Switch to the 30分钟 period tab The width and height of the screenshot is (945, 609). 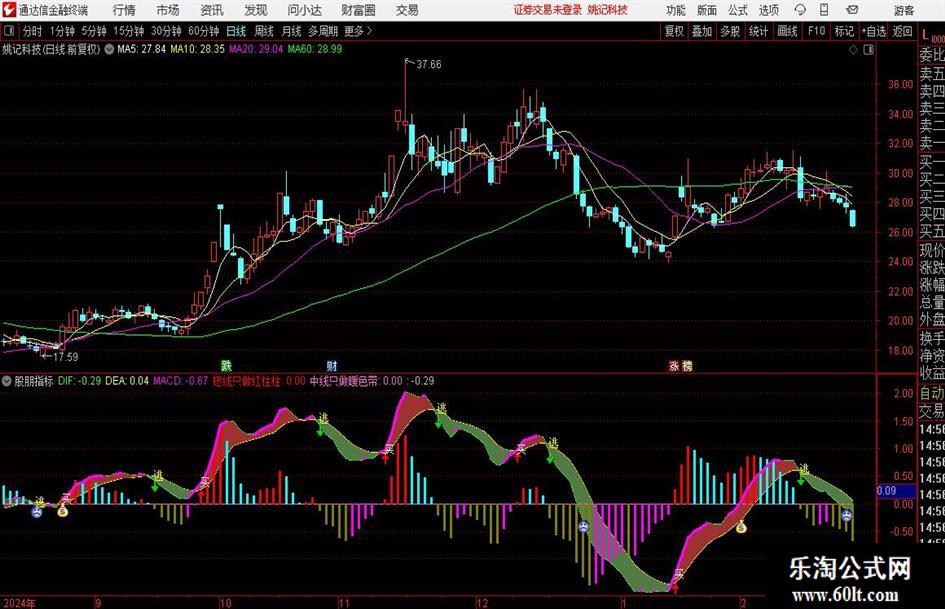point(166,31)
